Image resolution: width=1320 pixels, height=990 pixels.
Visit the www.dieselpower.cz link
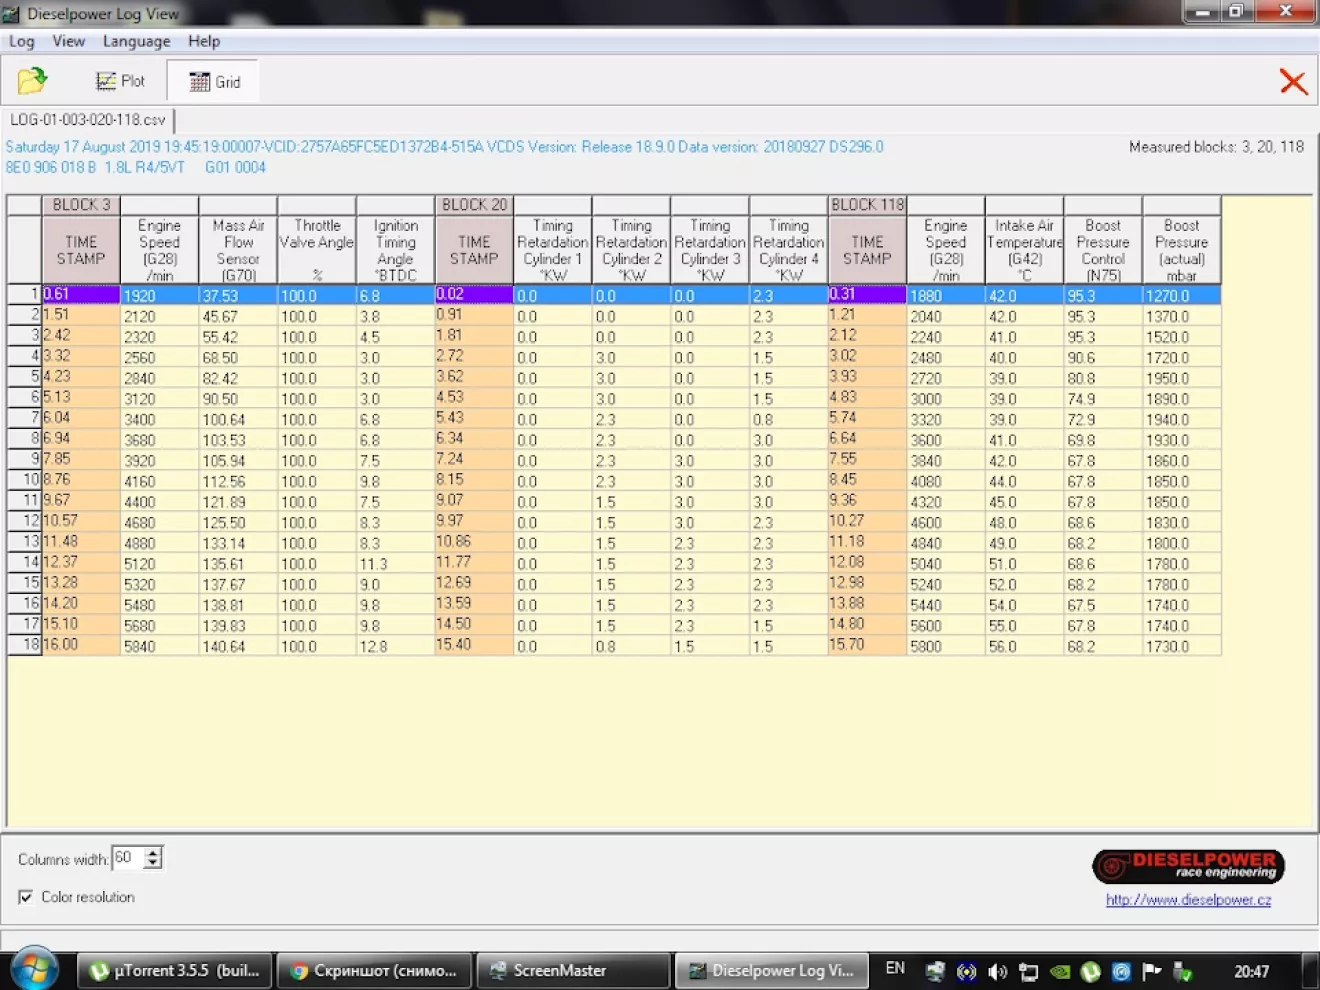tap(1188, 900)
